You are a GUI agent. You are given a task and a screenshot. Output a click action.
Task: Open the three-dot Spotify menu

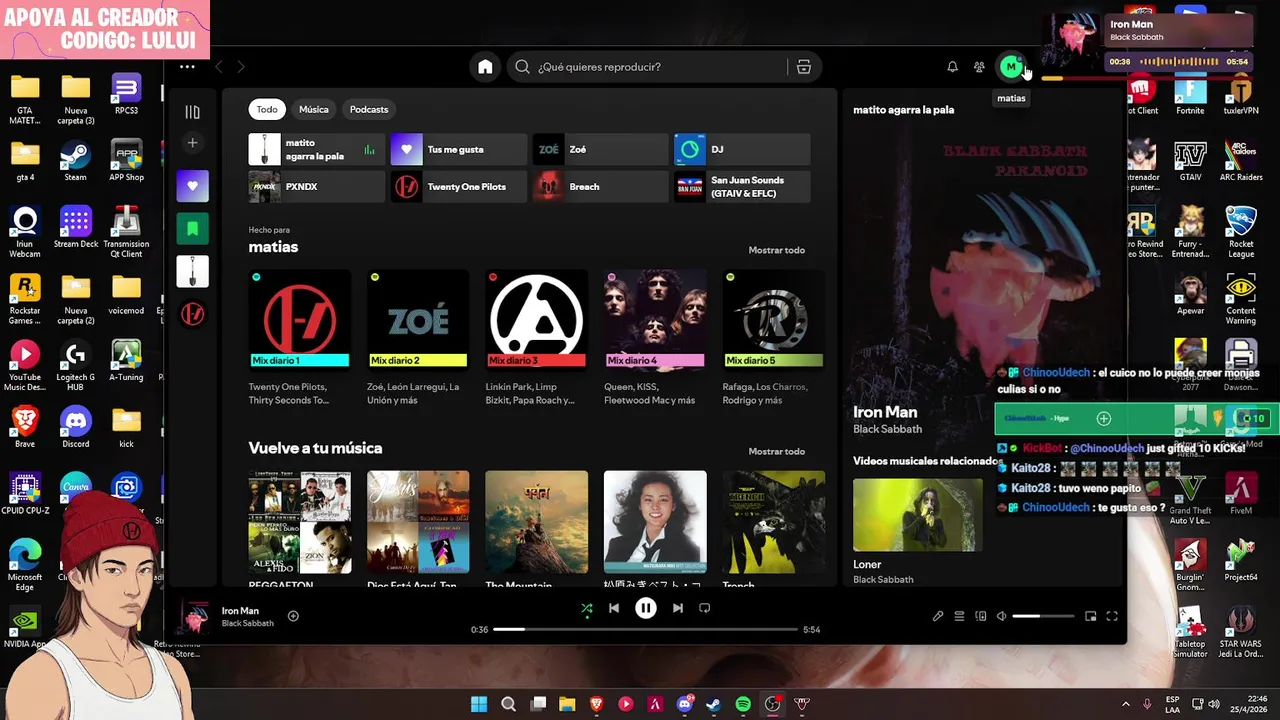(x=187, y=67)
